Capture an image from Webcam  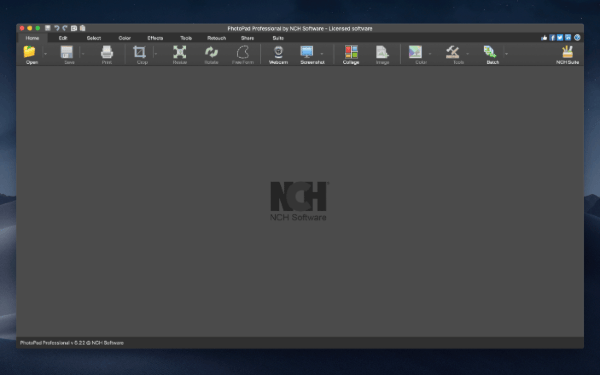(x=278, y=52)
